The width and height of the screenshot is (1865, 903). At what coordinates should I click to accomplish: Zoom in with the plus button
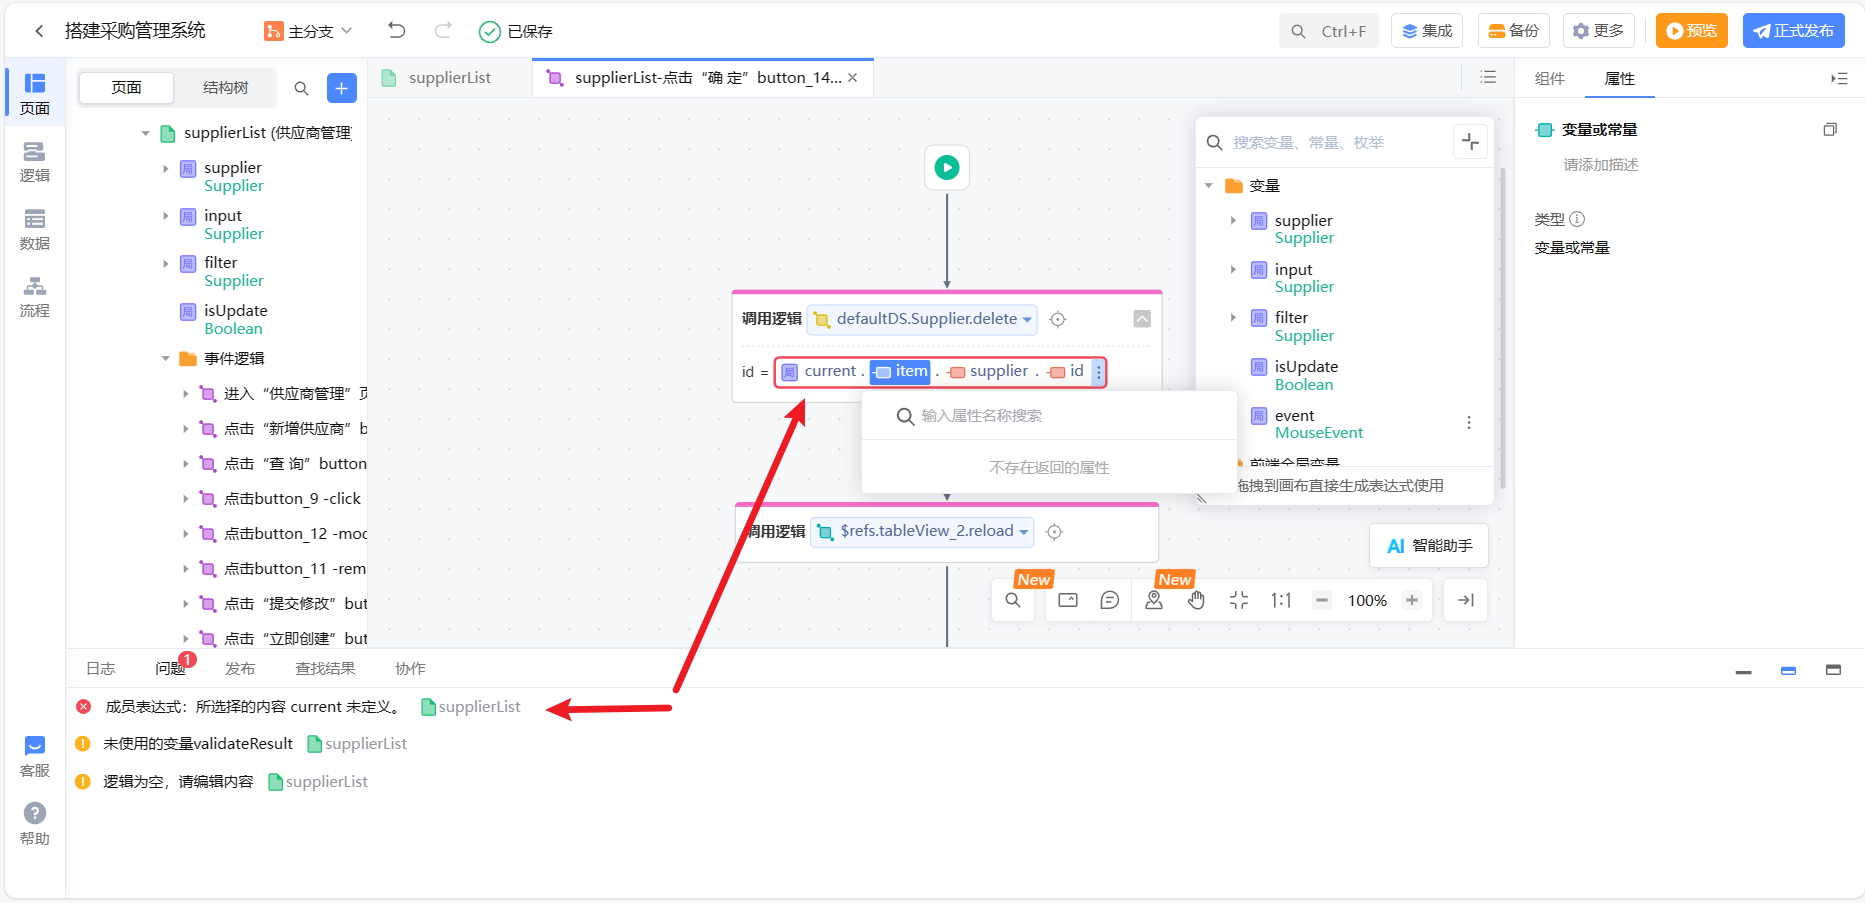1412,601
